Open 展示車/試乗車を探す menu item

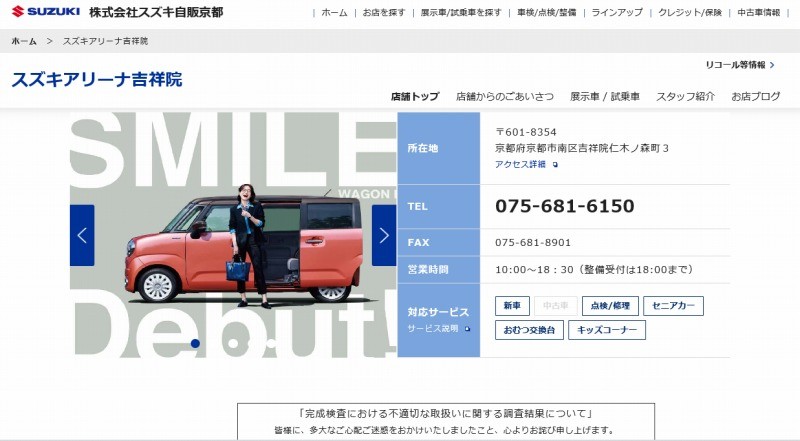(x=461, y=13)
